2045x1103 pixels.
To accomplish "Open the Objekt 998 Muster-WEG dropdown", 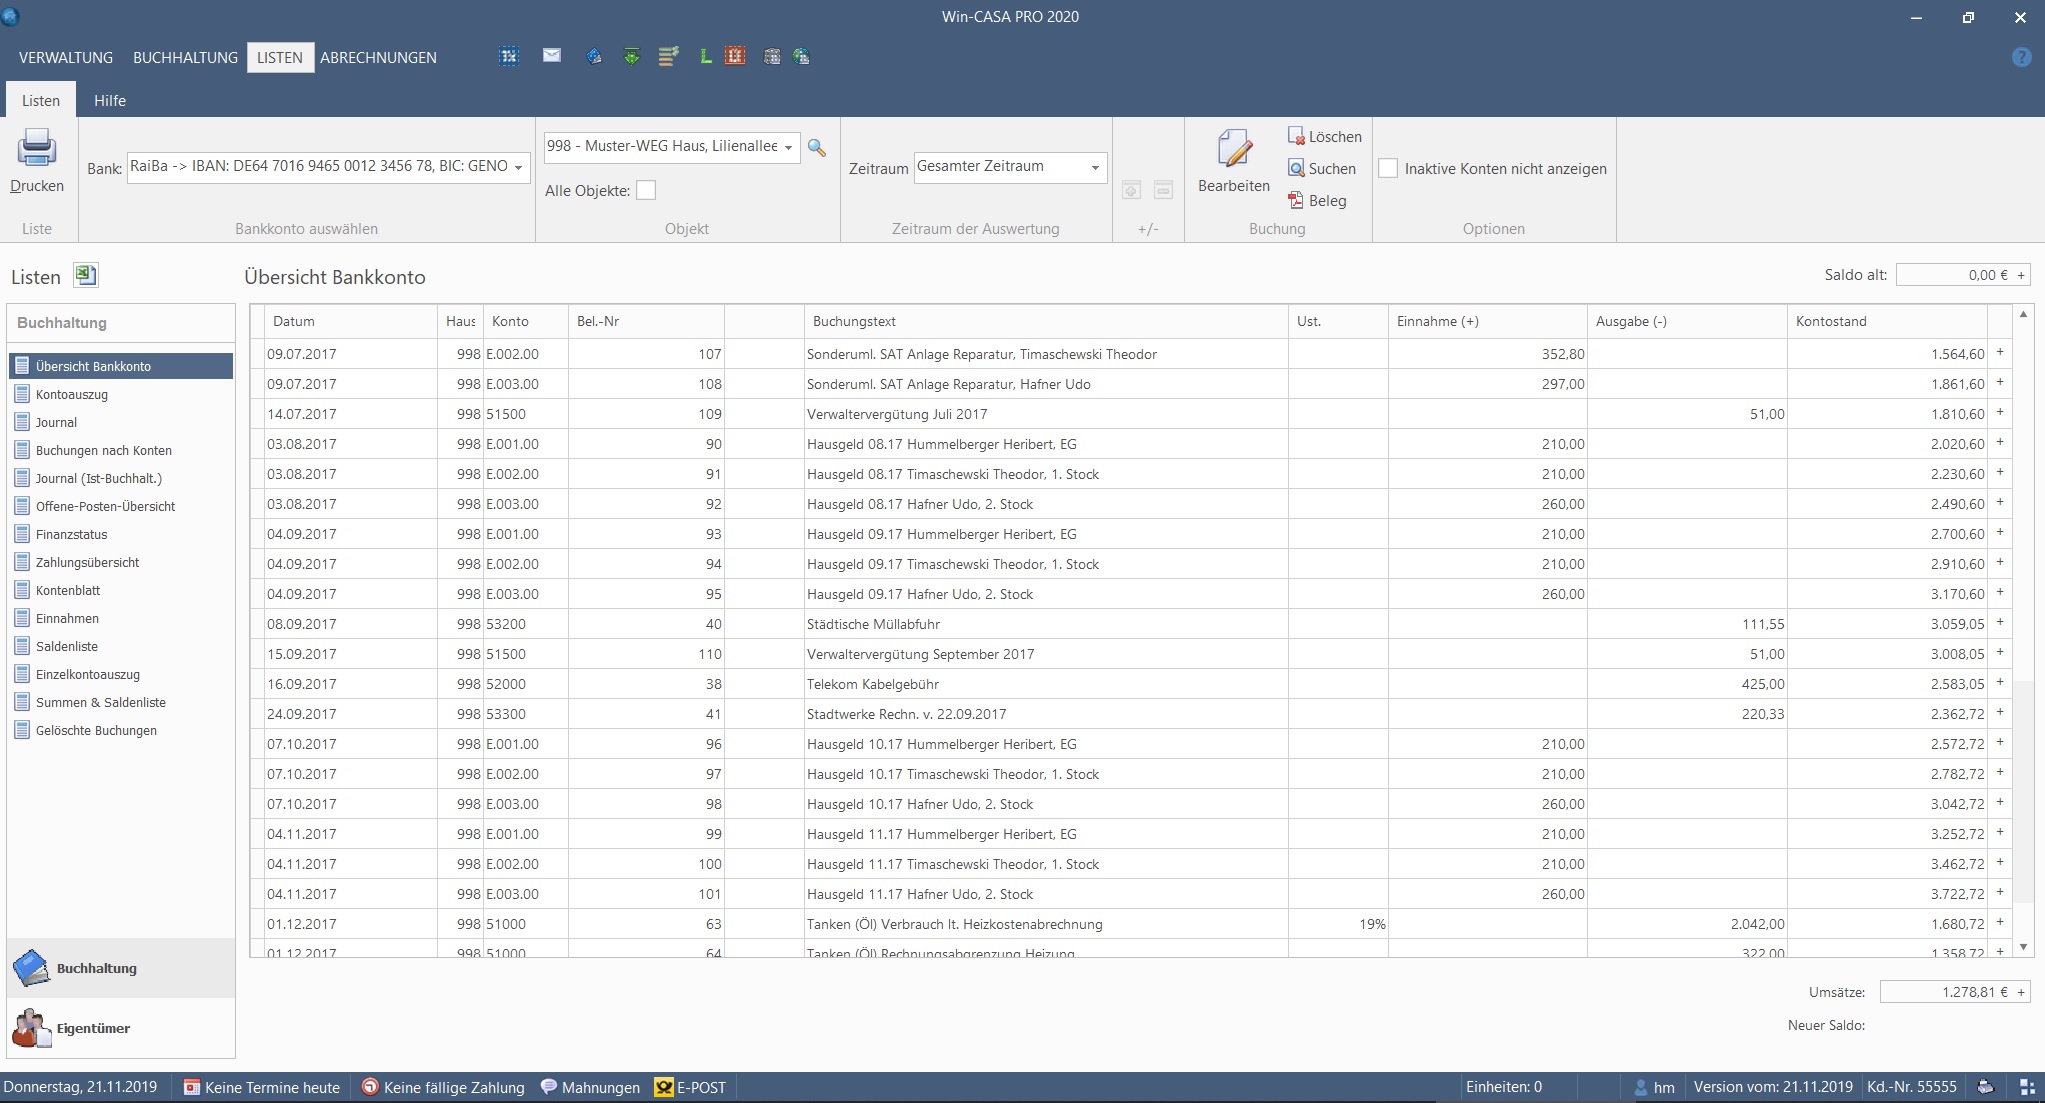I will (788, 147).
